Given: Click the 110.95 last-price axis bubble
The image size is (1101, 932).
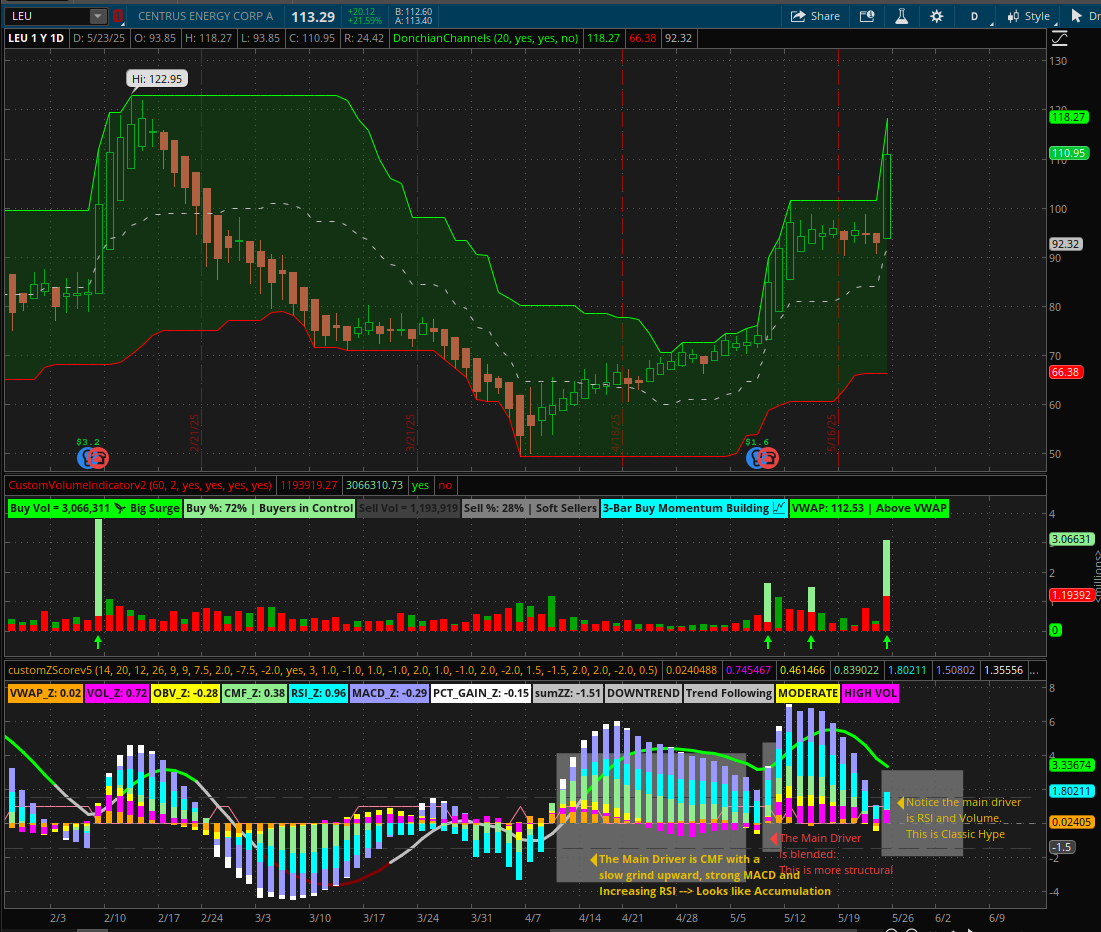Looking at the screenshot, I should [1068, 153].
